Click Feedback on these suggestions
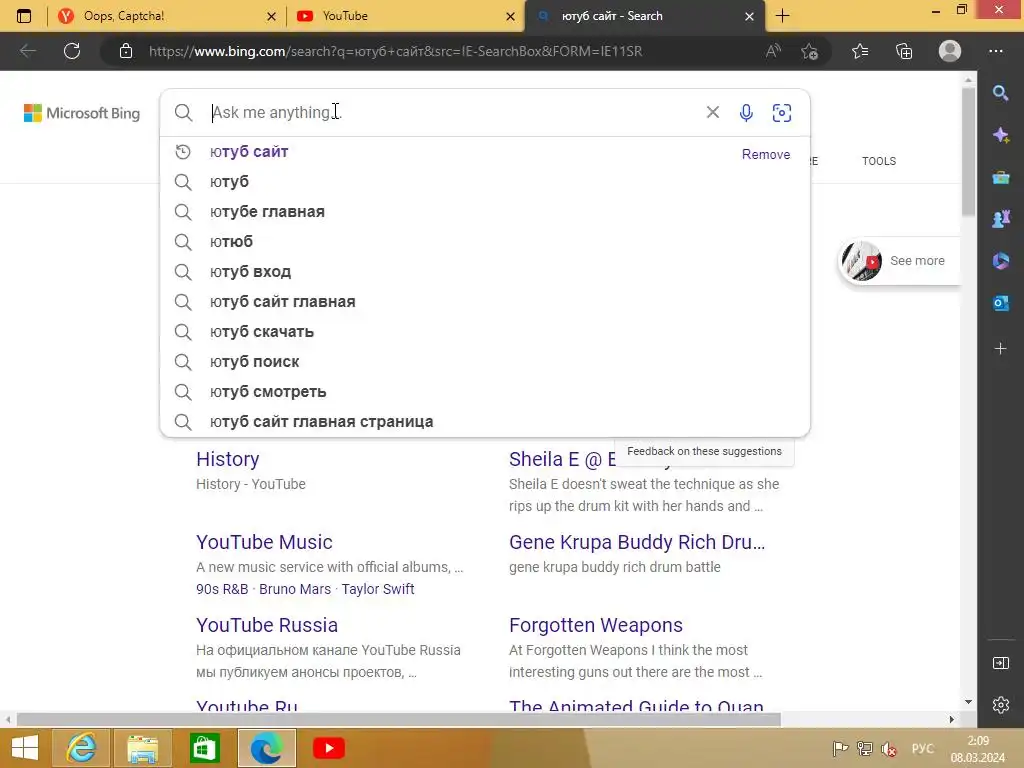Image resolution: width=1024 pixels, height=768 pixels. tap(704, 451)
